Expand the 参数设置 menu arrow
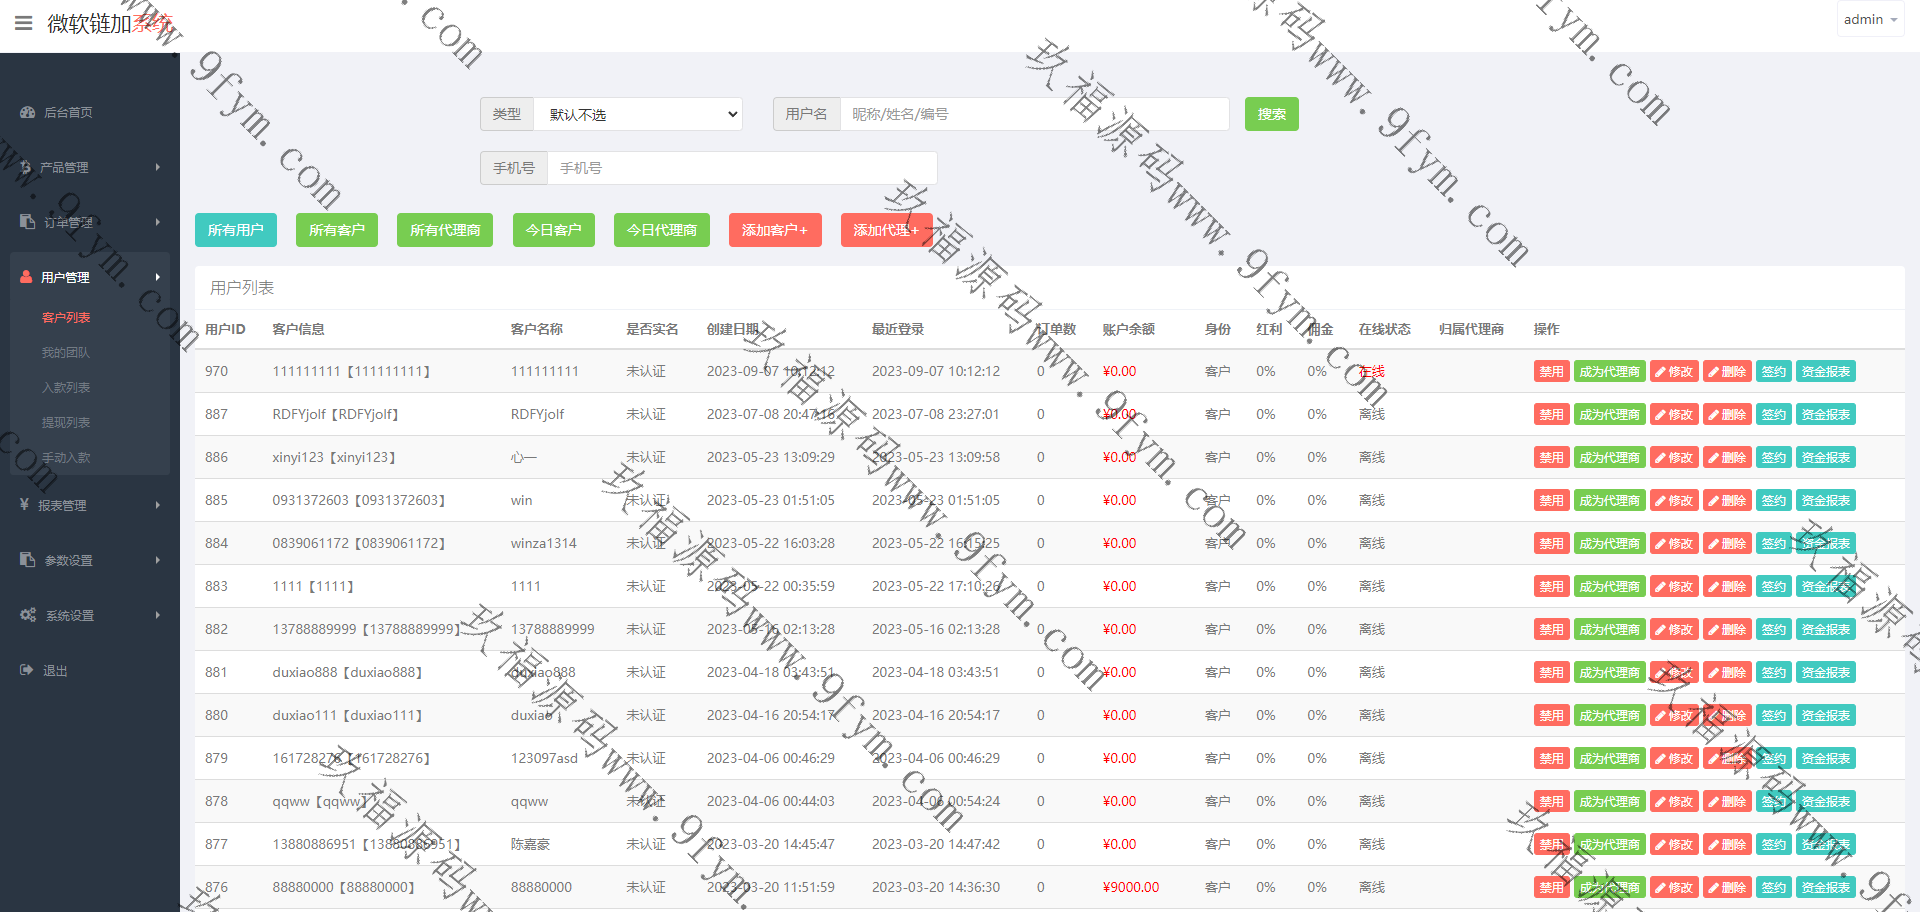Viewport: 1920px width, 912px height. pyautogui.click(x=157, y=560)
